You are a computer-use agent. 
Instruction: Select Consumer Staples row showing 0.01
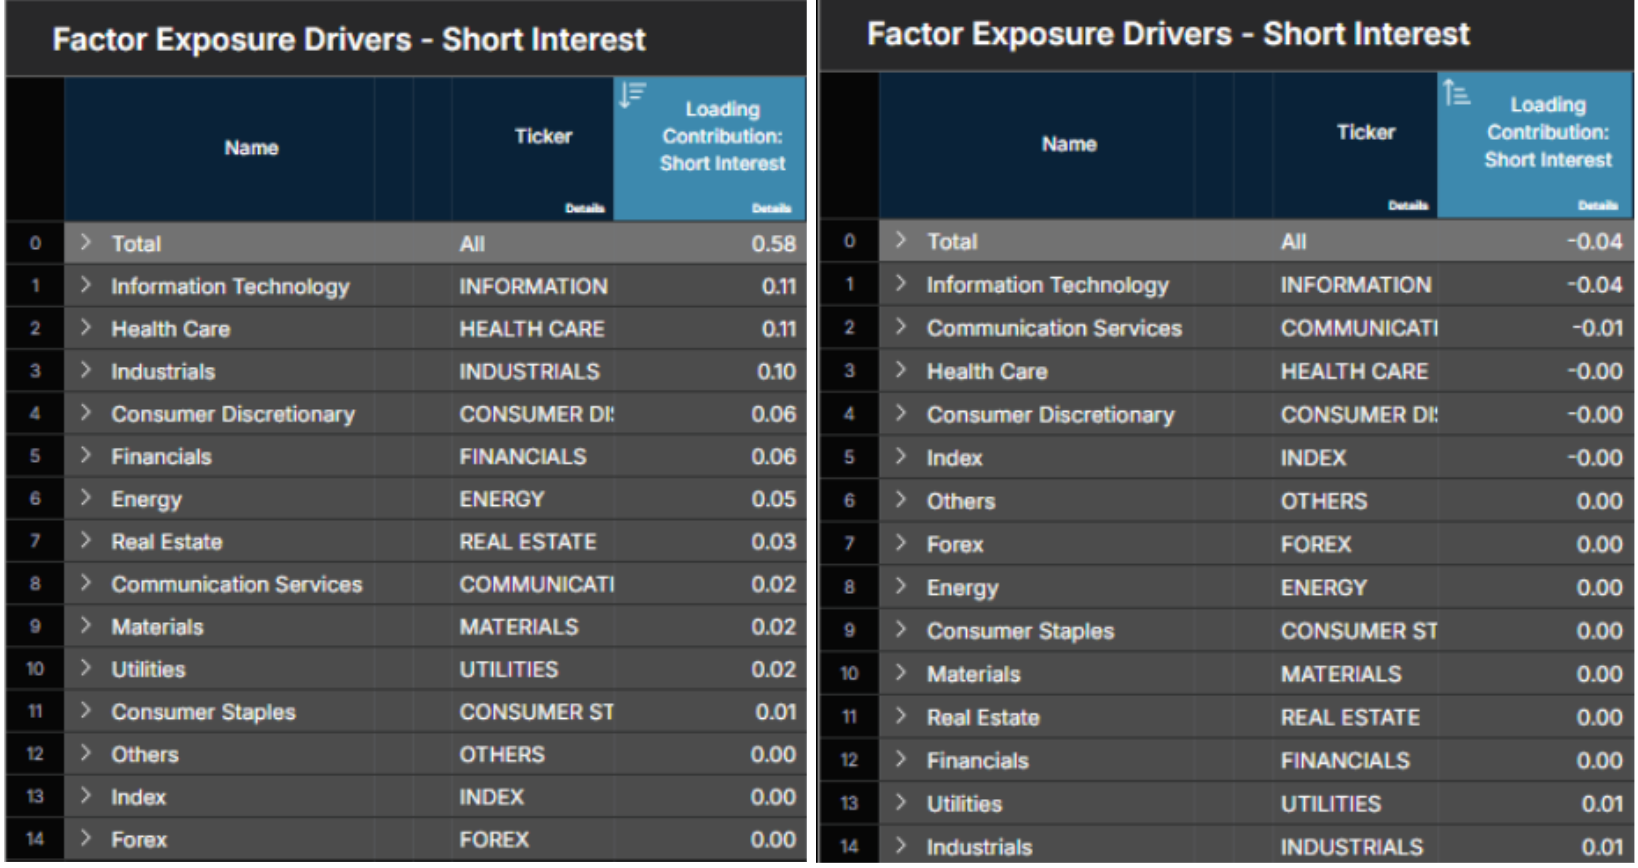(203, 712)
